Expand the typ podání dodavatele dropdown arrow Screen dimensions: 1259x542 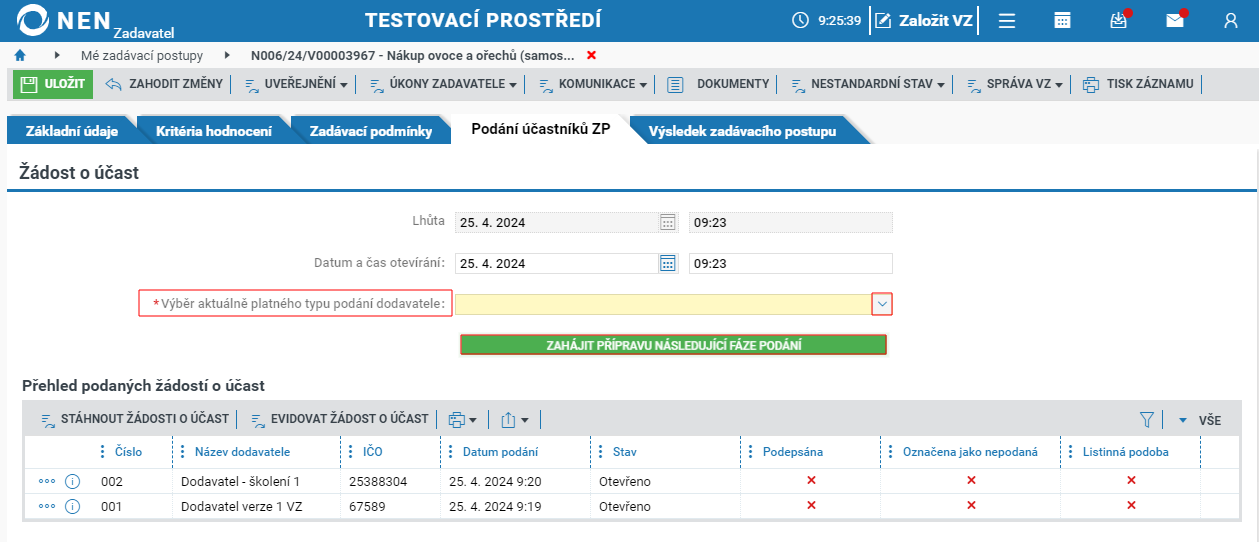[x=882, y=304]
